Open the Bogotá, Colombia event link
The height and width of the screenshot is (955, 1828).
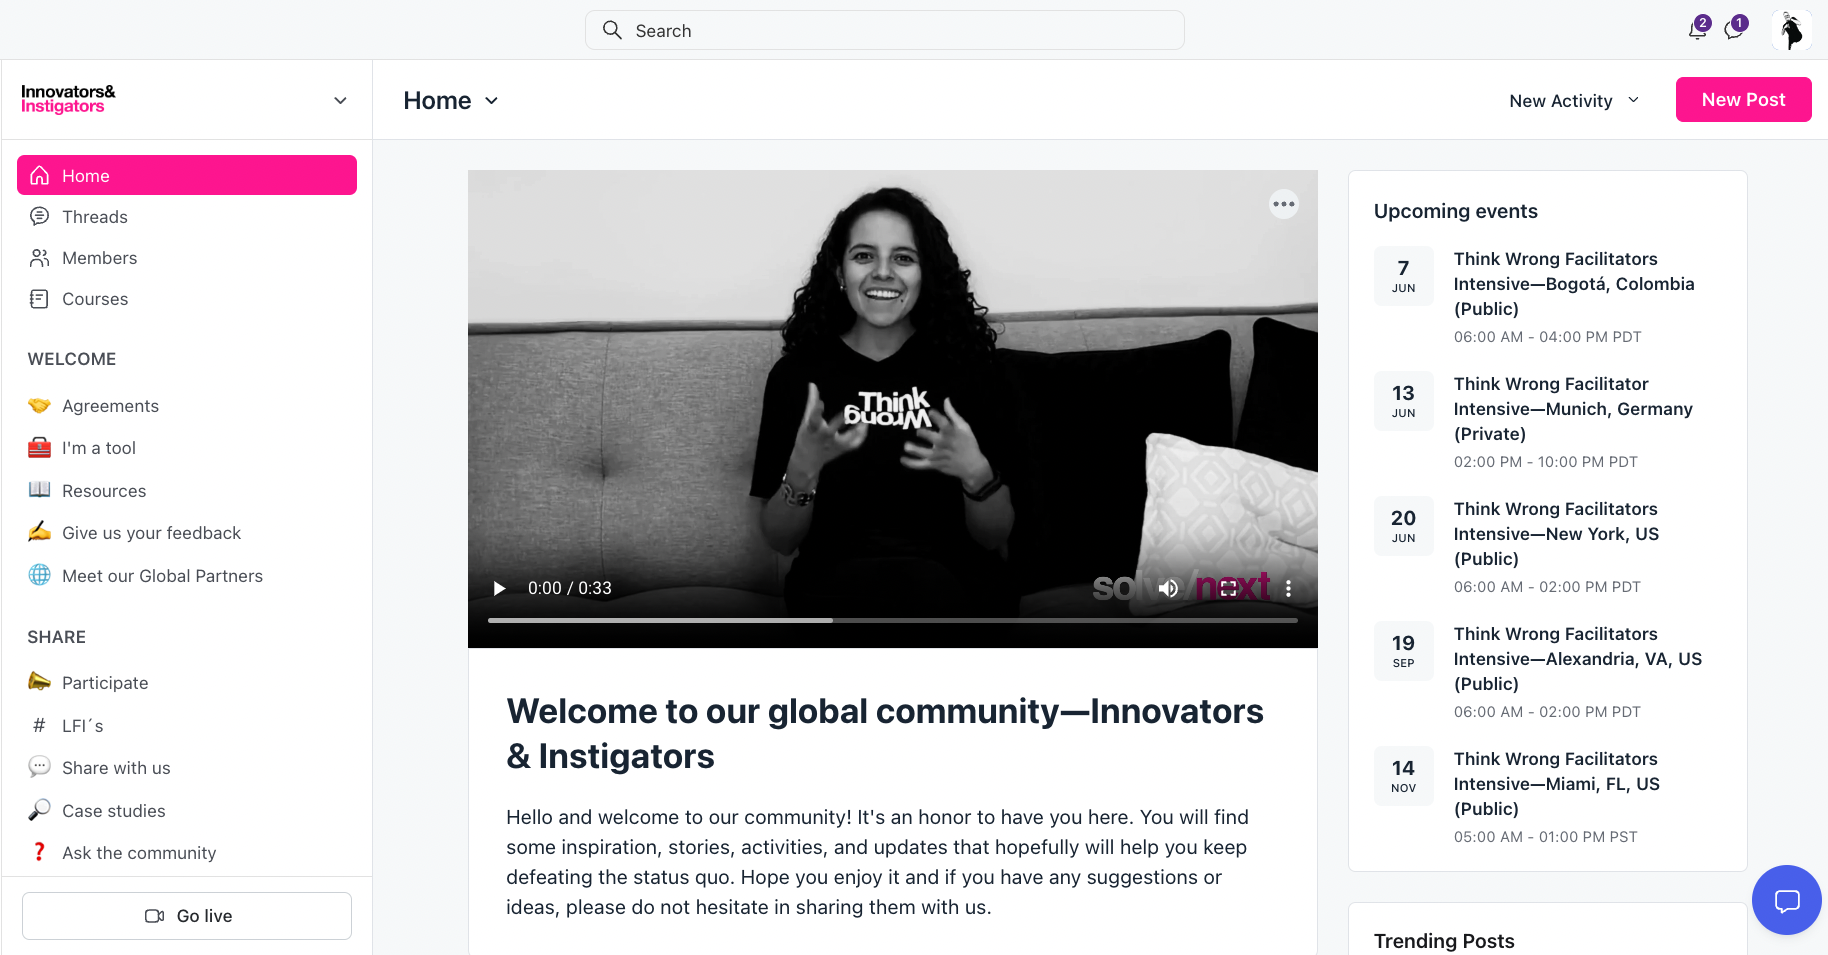tap(1573, 284)
